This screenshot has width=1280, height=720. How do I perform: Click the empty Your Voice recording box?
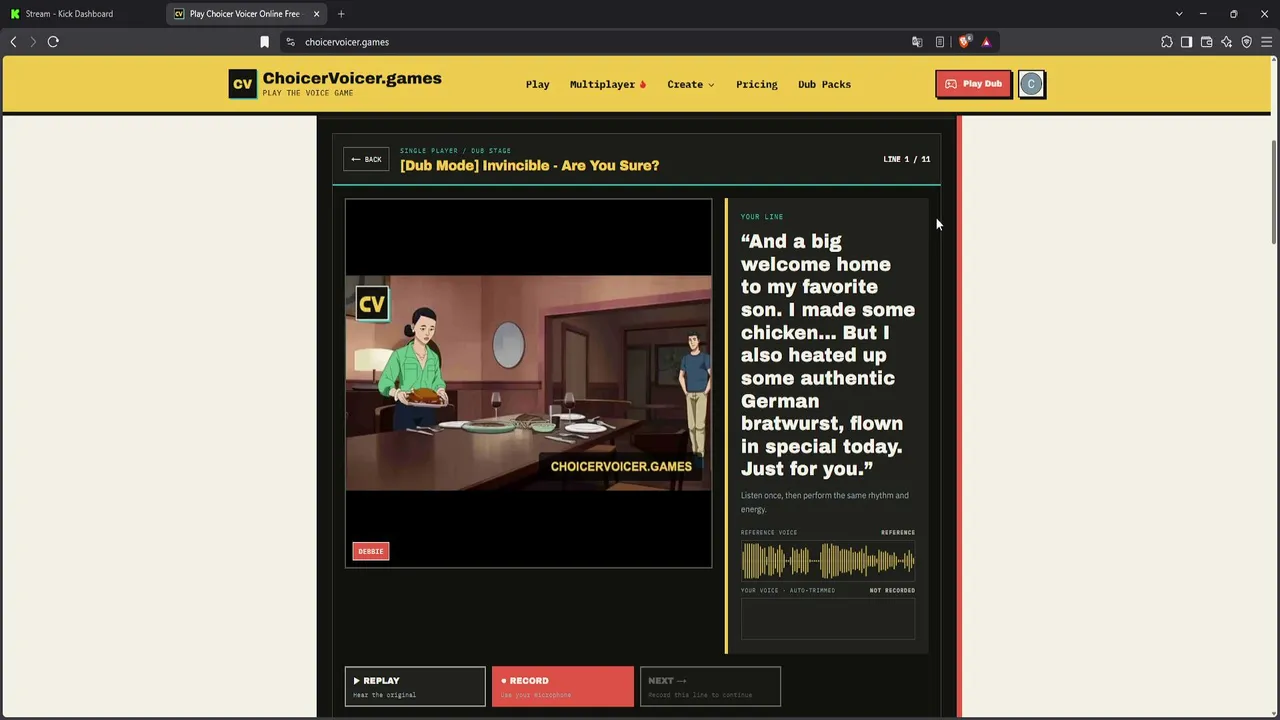tap(828, 619)
